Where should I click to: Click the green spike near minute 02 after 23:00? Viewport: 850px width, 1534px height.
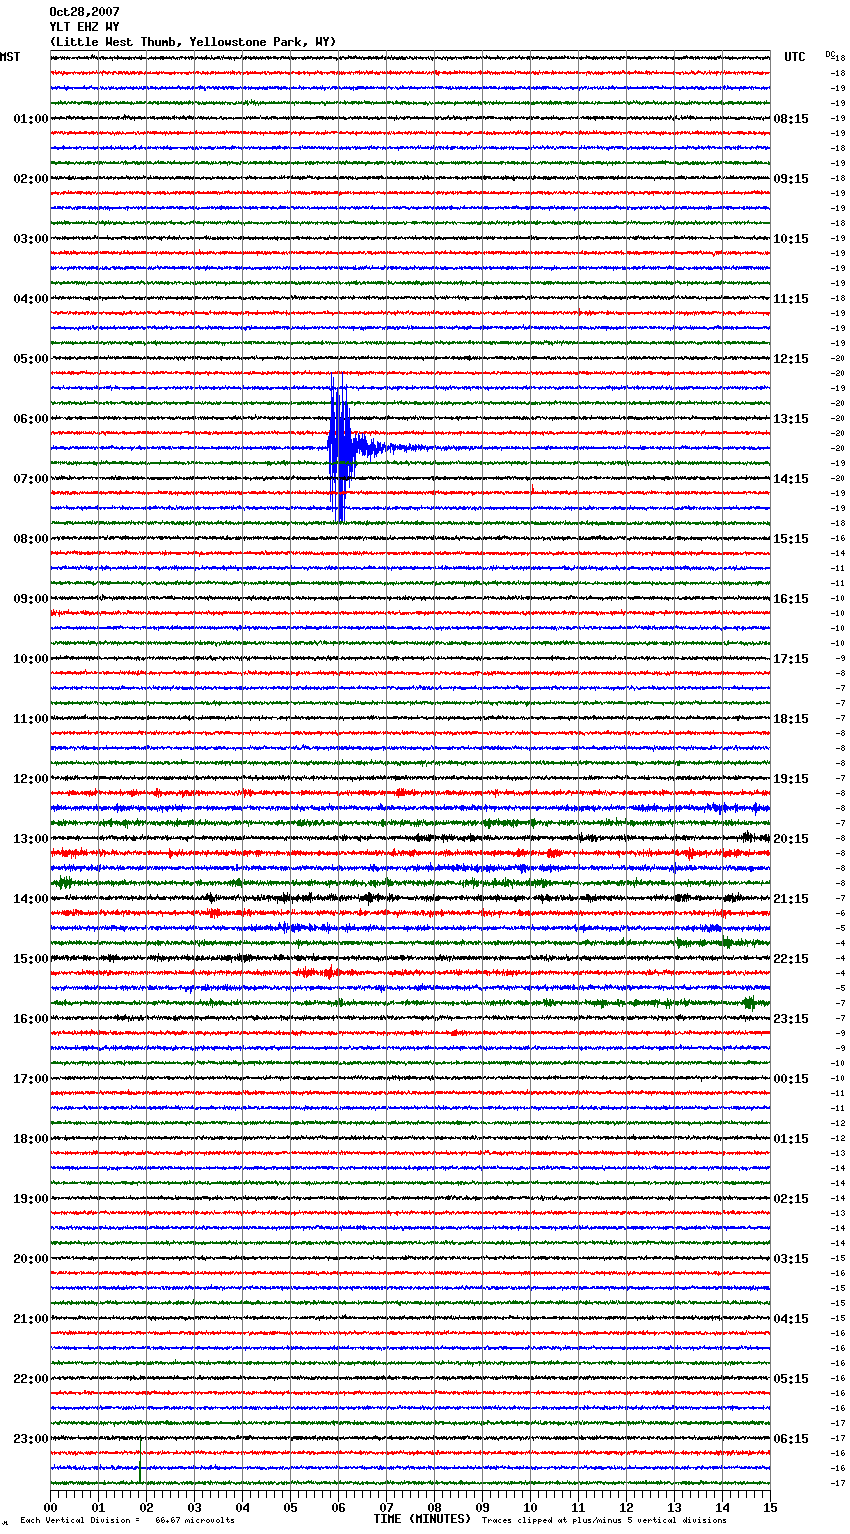pyautogui.click(x=141, y=1461)
